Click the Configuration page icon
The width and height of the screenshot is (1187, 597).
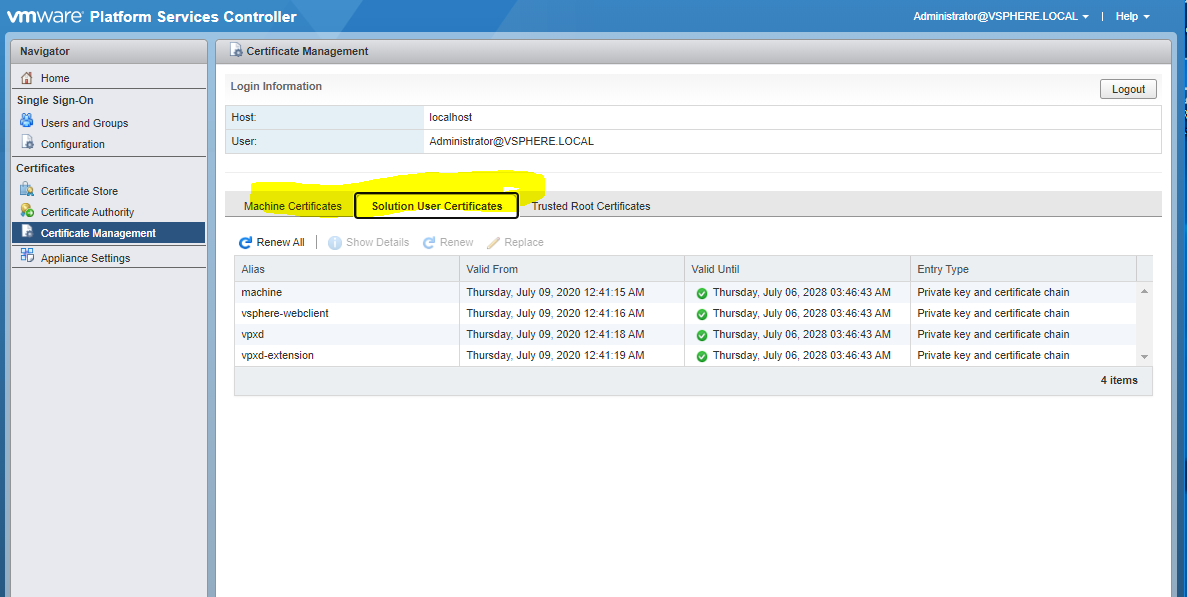pyautogui.click(x=27, y=142)
